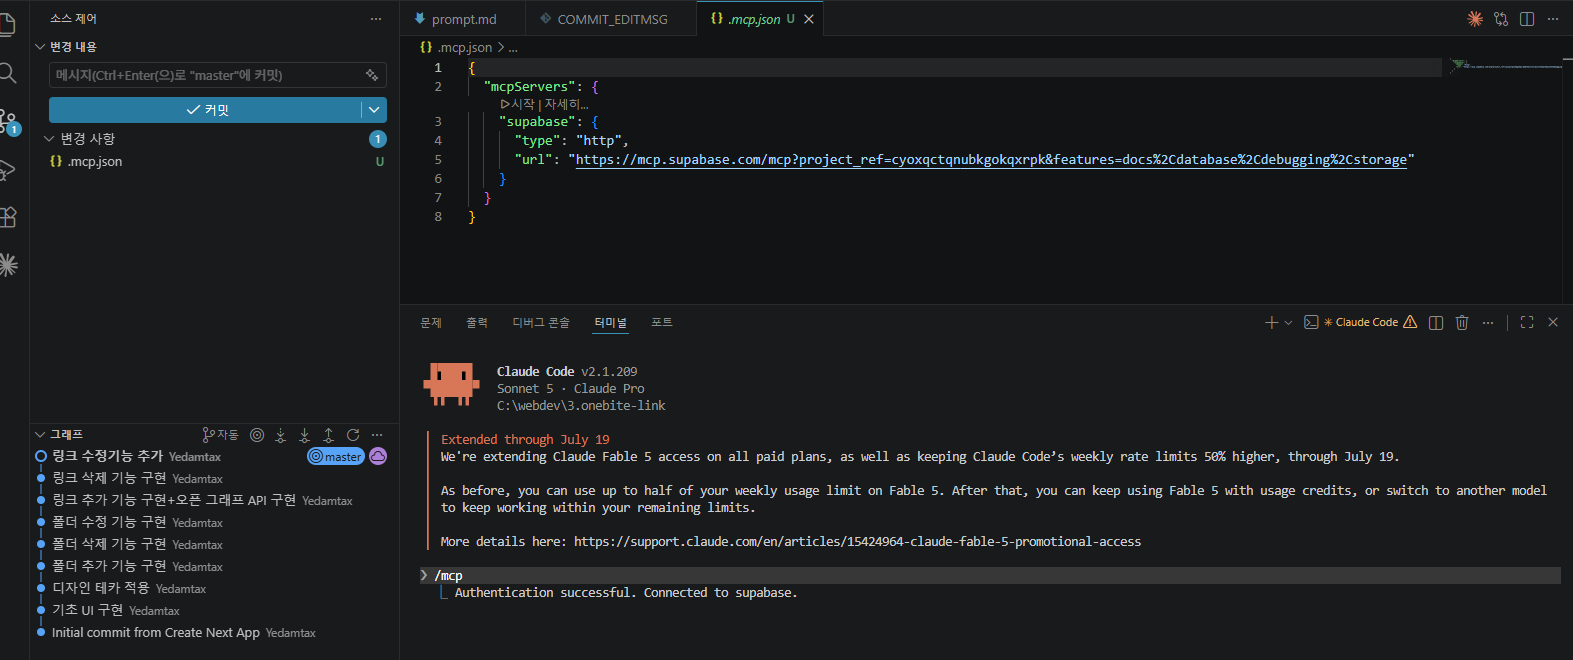Select Initial commit from Create Next App
The height and width of the screenshot is (660, 1573).
156,632
